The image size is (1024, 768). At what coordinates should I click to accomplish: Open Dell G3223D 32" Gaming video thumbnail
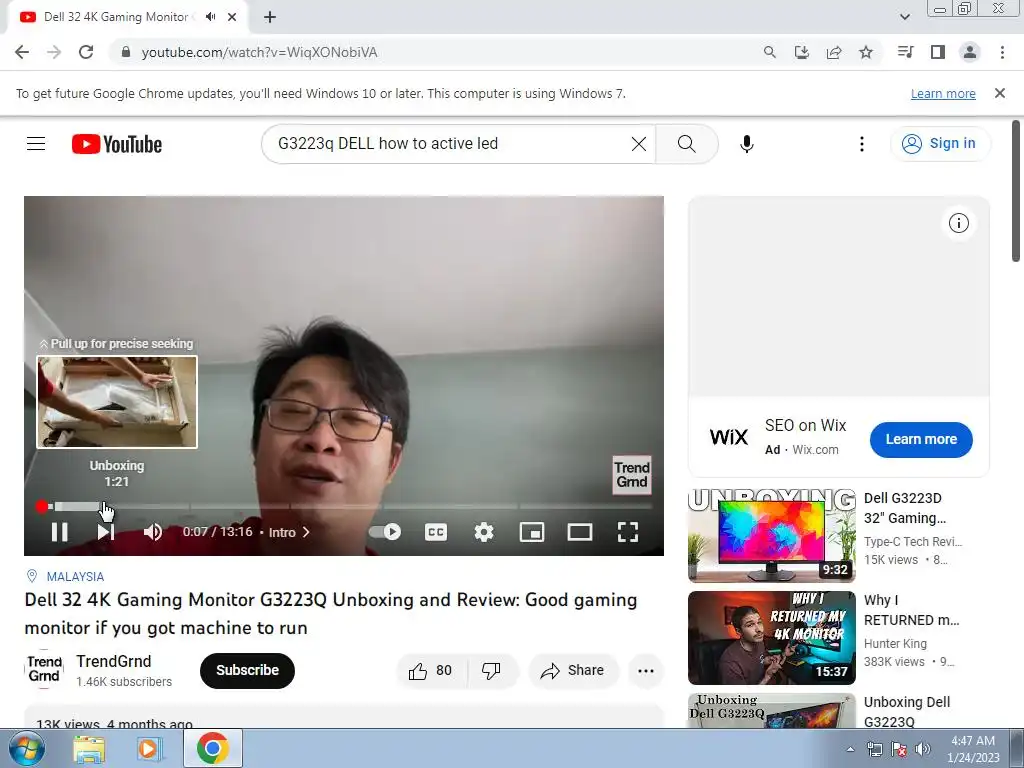tap(771, 536)
